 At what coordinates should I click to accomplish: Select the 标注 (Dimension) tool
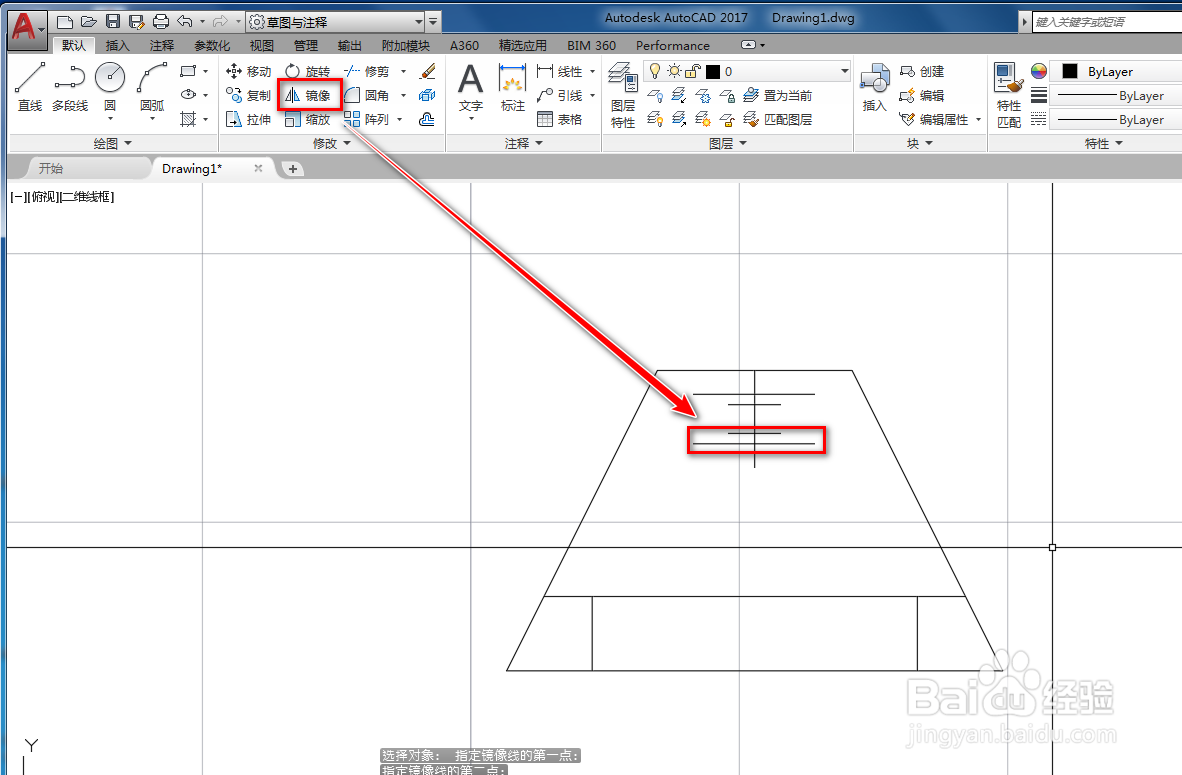(x=513, y=87)
